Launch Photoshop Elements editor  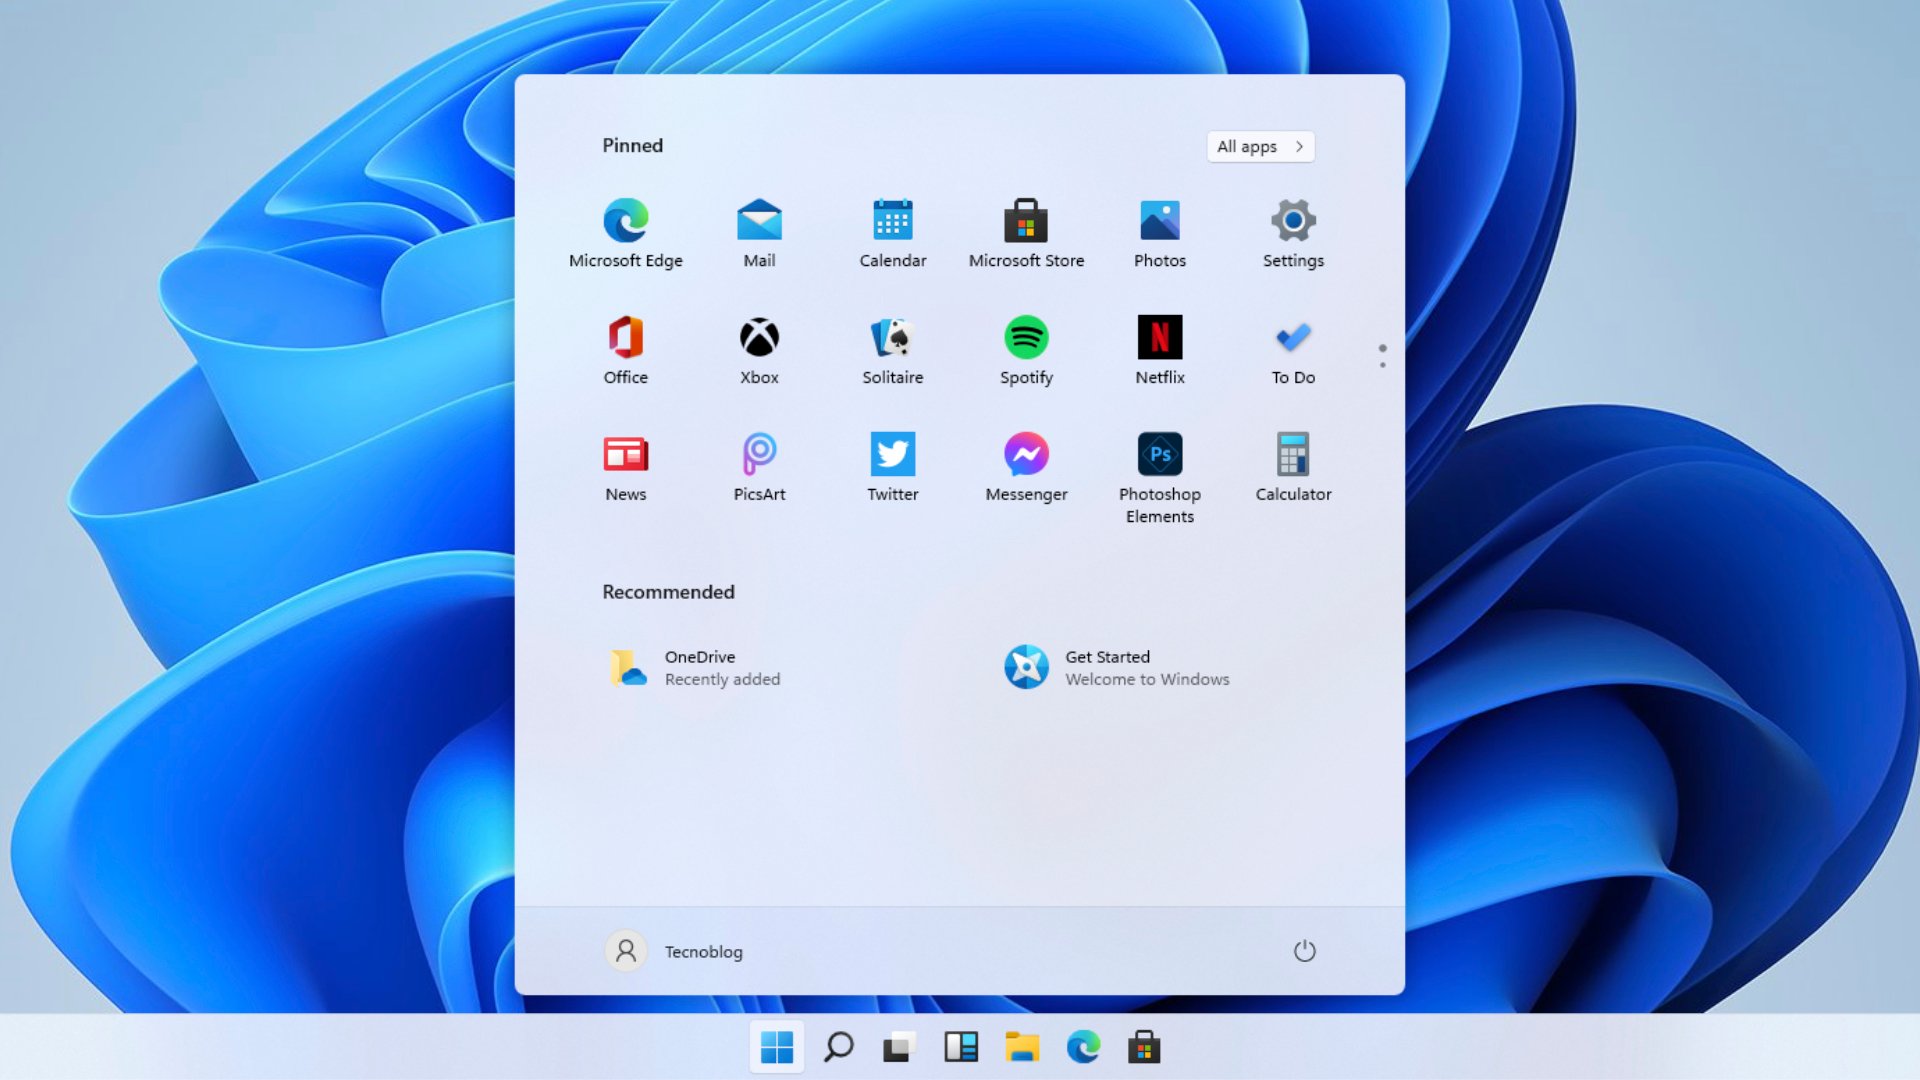coord(1159,454)
